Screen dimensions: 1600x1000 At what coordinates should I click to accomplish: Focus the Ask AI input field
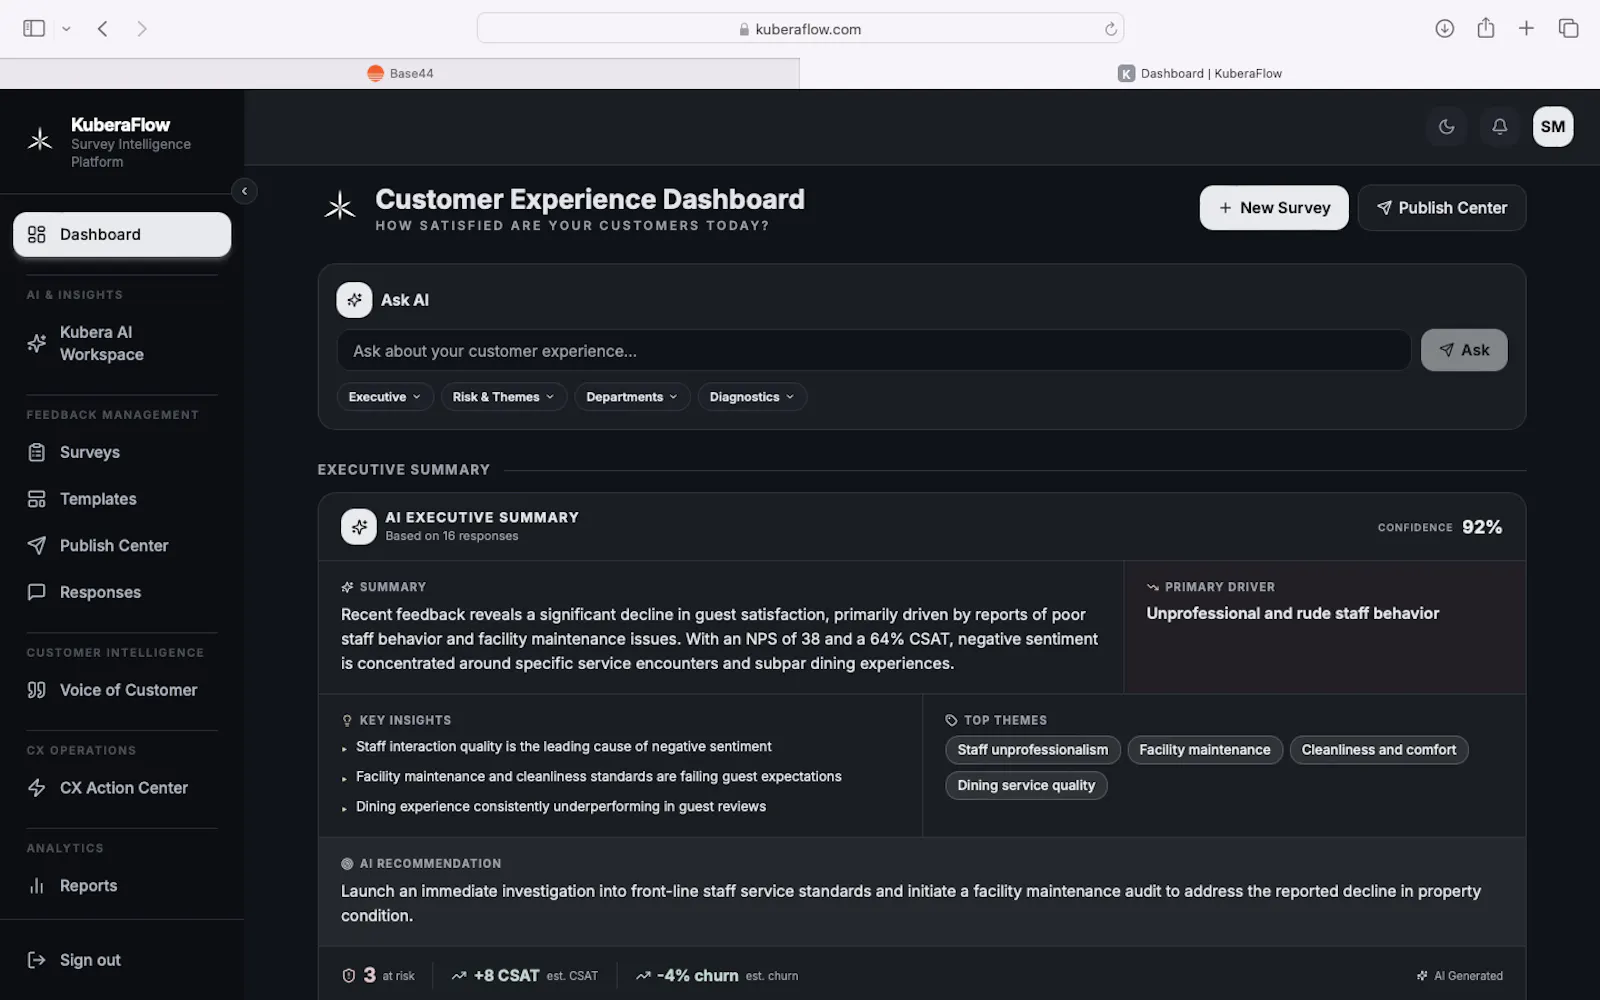(874, 351)
